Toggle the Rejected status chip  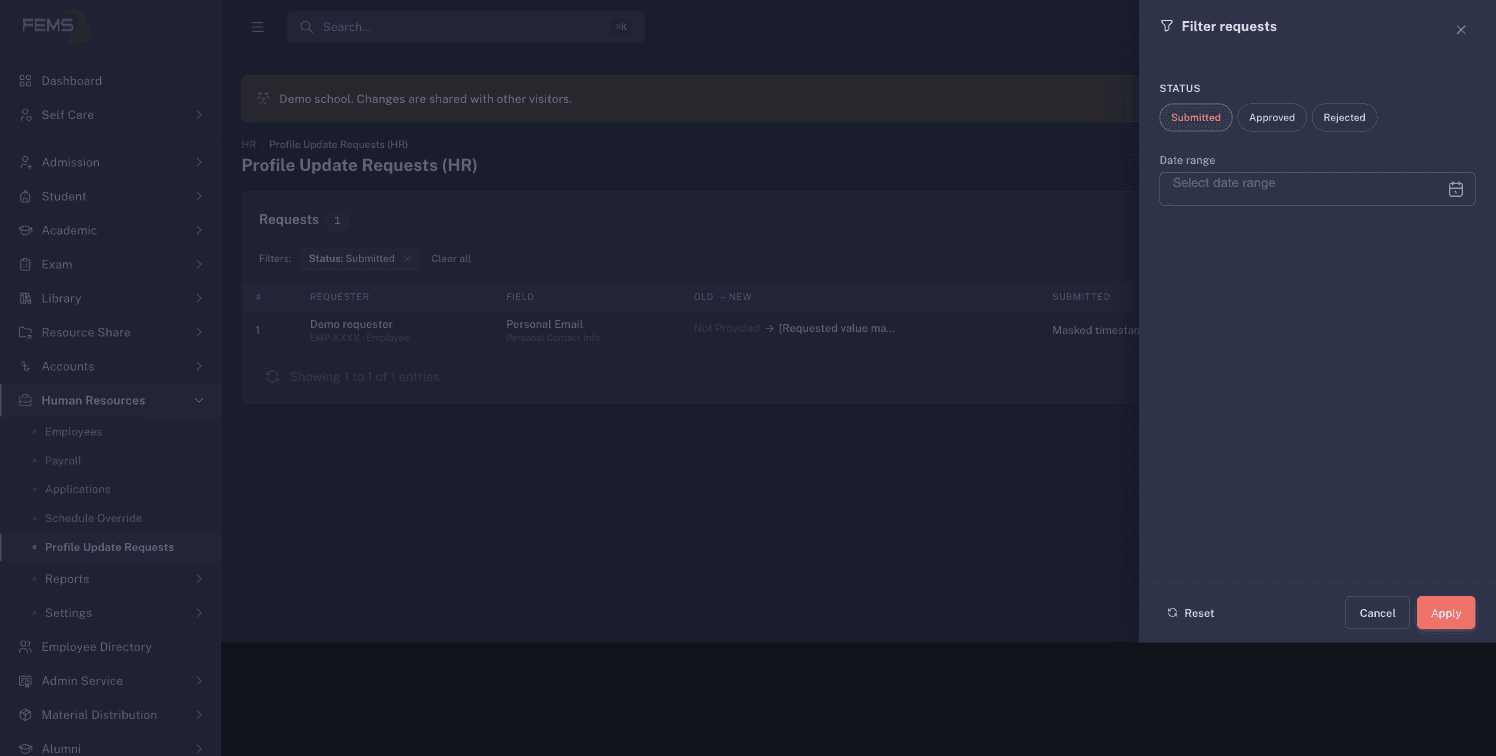[x=1344, y=118]
